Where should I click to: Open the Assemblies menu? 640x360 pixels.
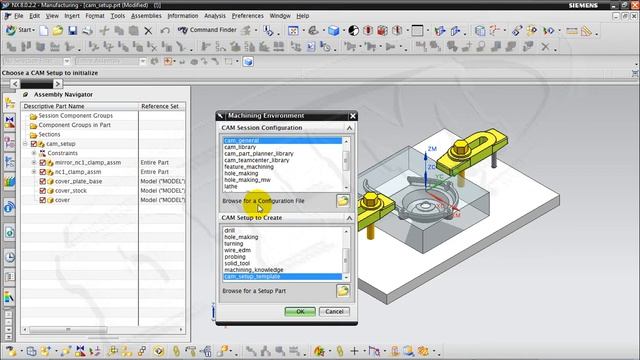(146, 16)
